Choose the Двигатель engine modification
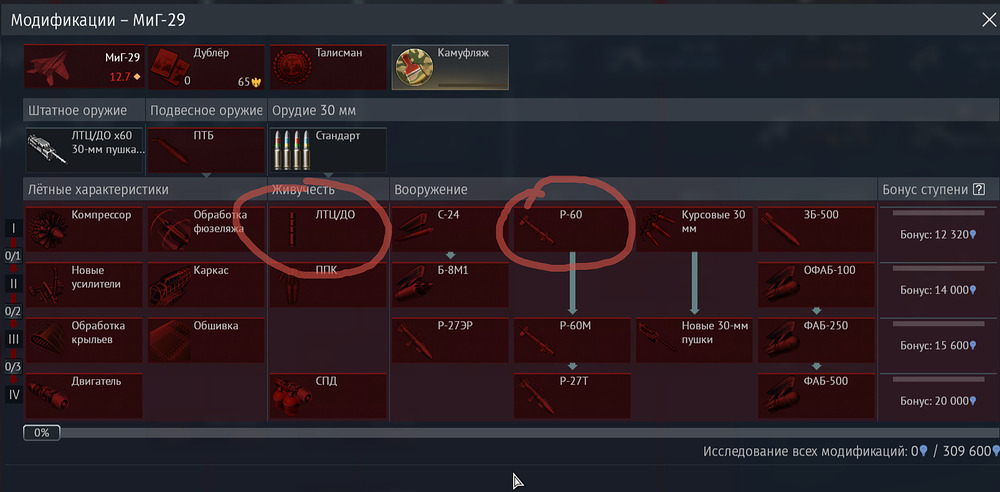 [84, 396]
